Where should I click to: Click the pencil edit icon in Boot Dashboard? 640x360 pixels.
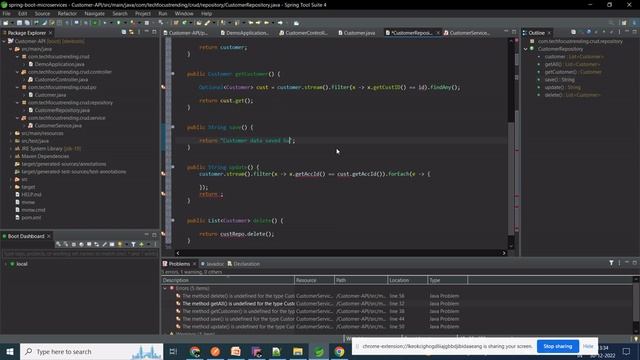(x=104, y=244)
